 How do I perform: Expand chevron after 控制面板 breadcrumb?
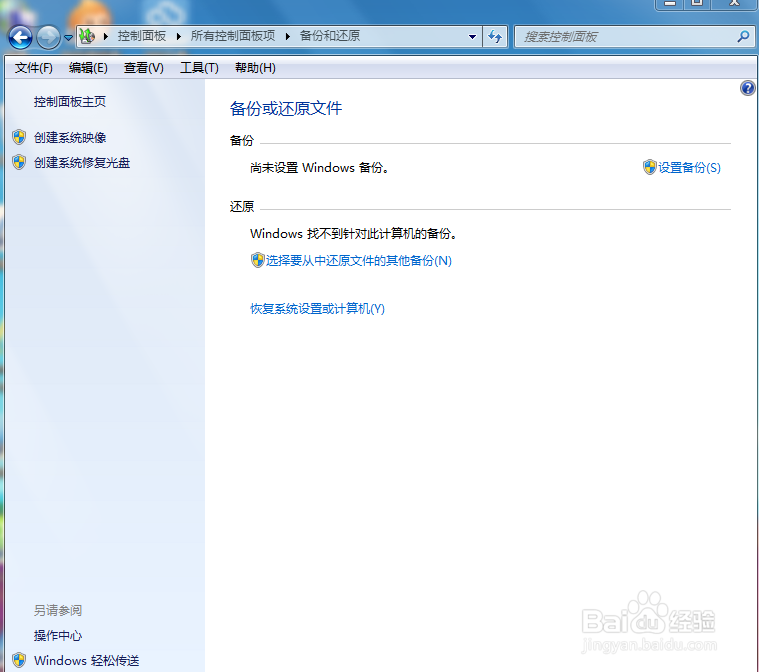point(179,36)
